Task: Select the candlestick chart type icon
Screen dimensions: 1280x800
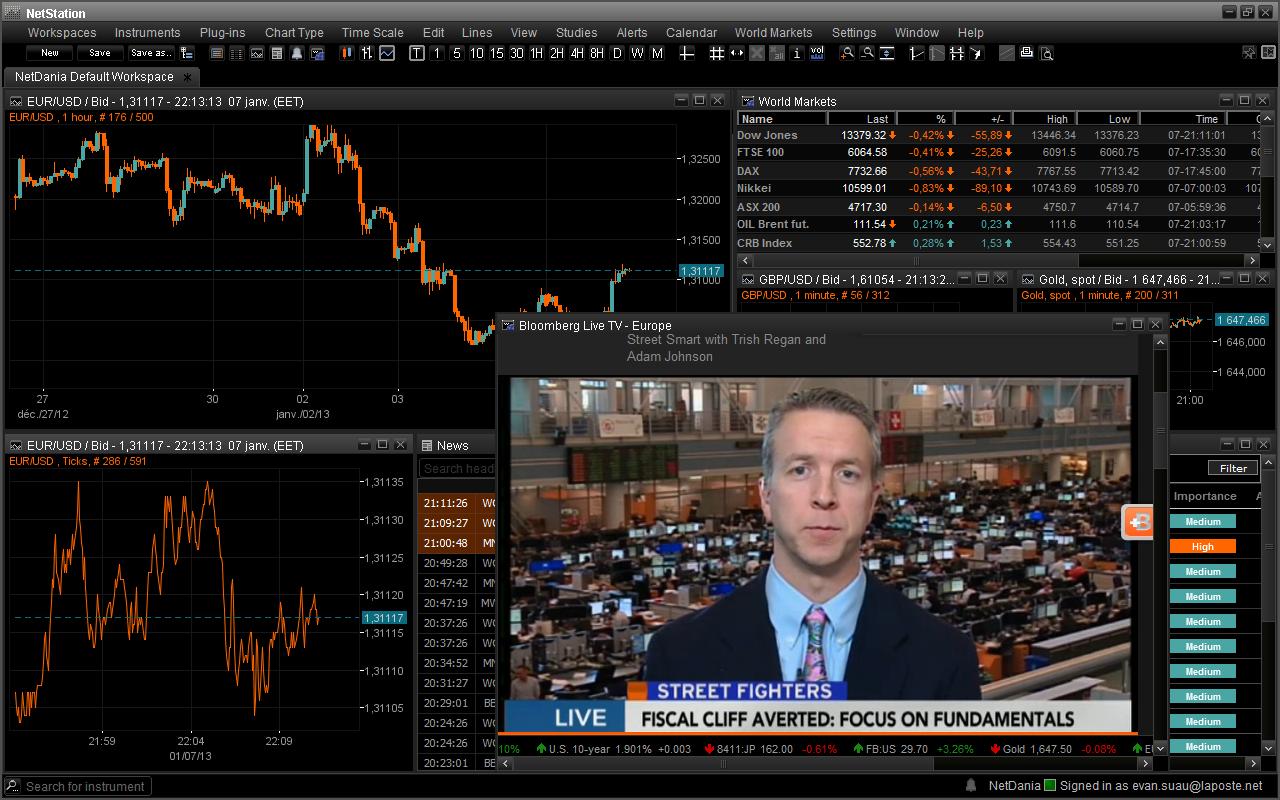Action: click(347, 53)
